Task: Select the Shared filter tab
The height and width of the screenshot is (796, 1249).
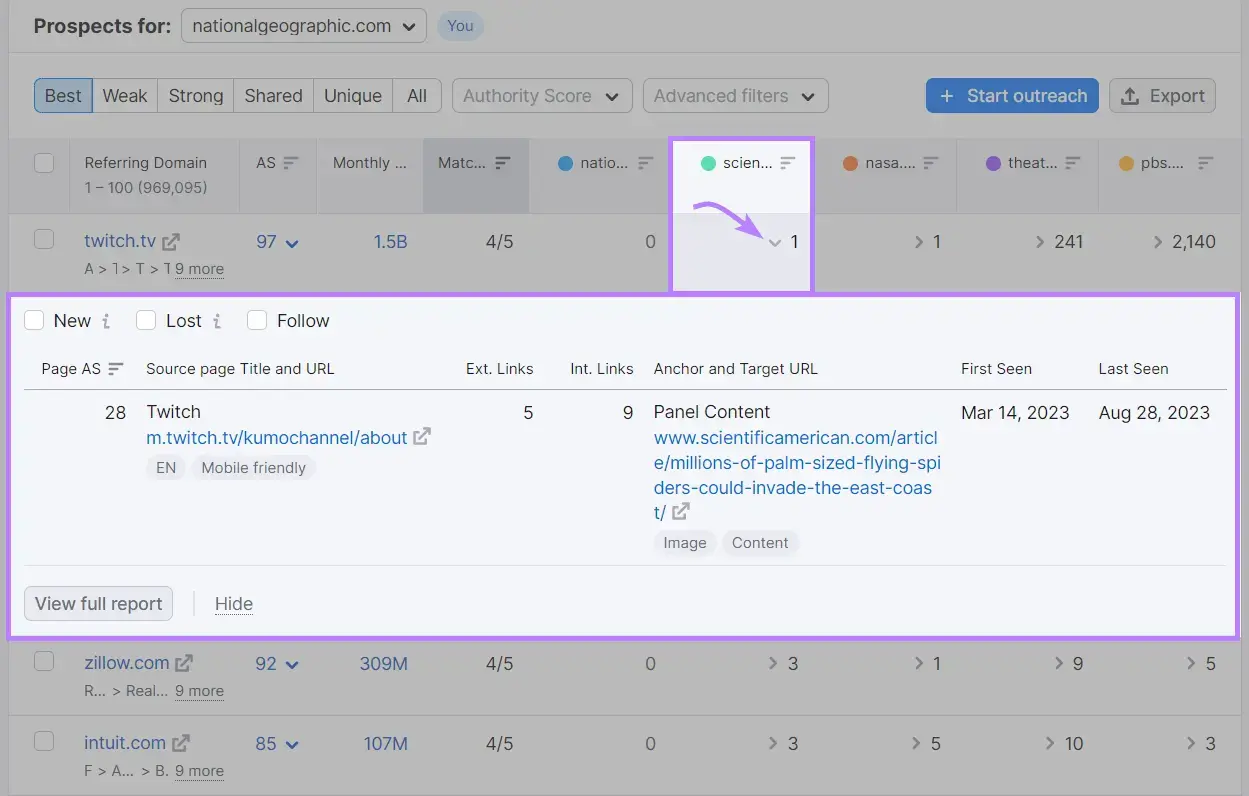Action: point(273,95)
